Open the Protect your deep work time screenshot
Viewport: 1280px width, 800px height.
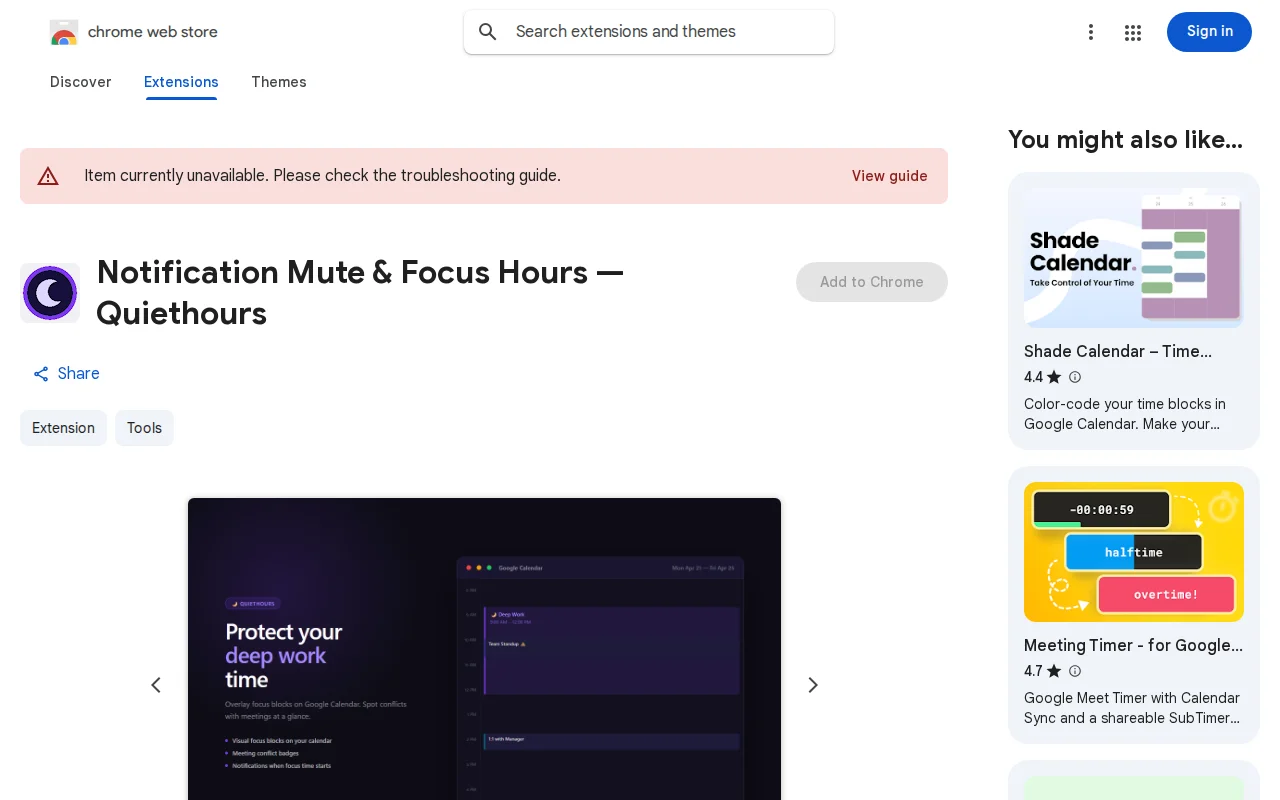[484, 649]
